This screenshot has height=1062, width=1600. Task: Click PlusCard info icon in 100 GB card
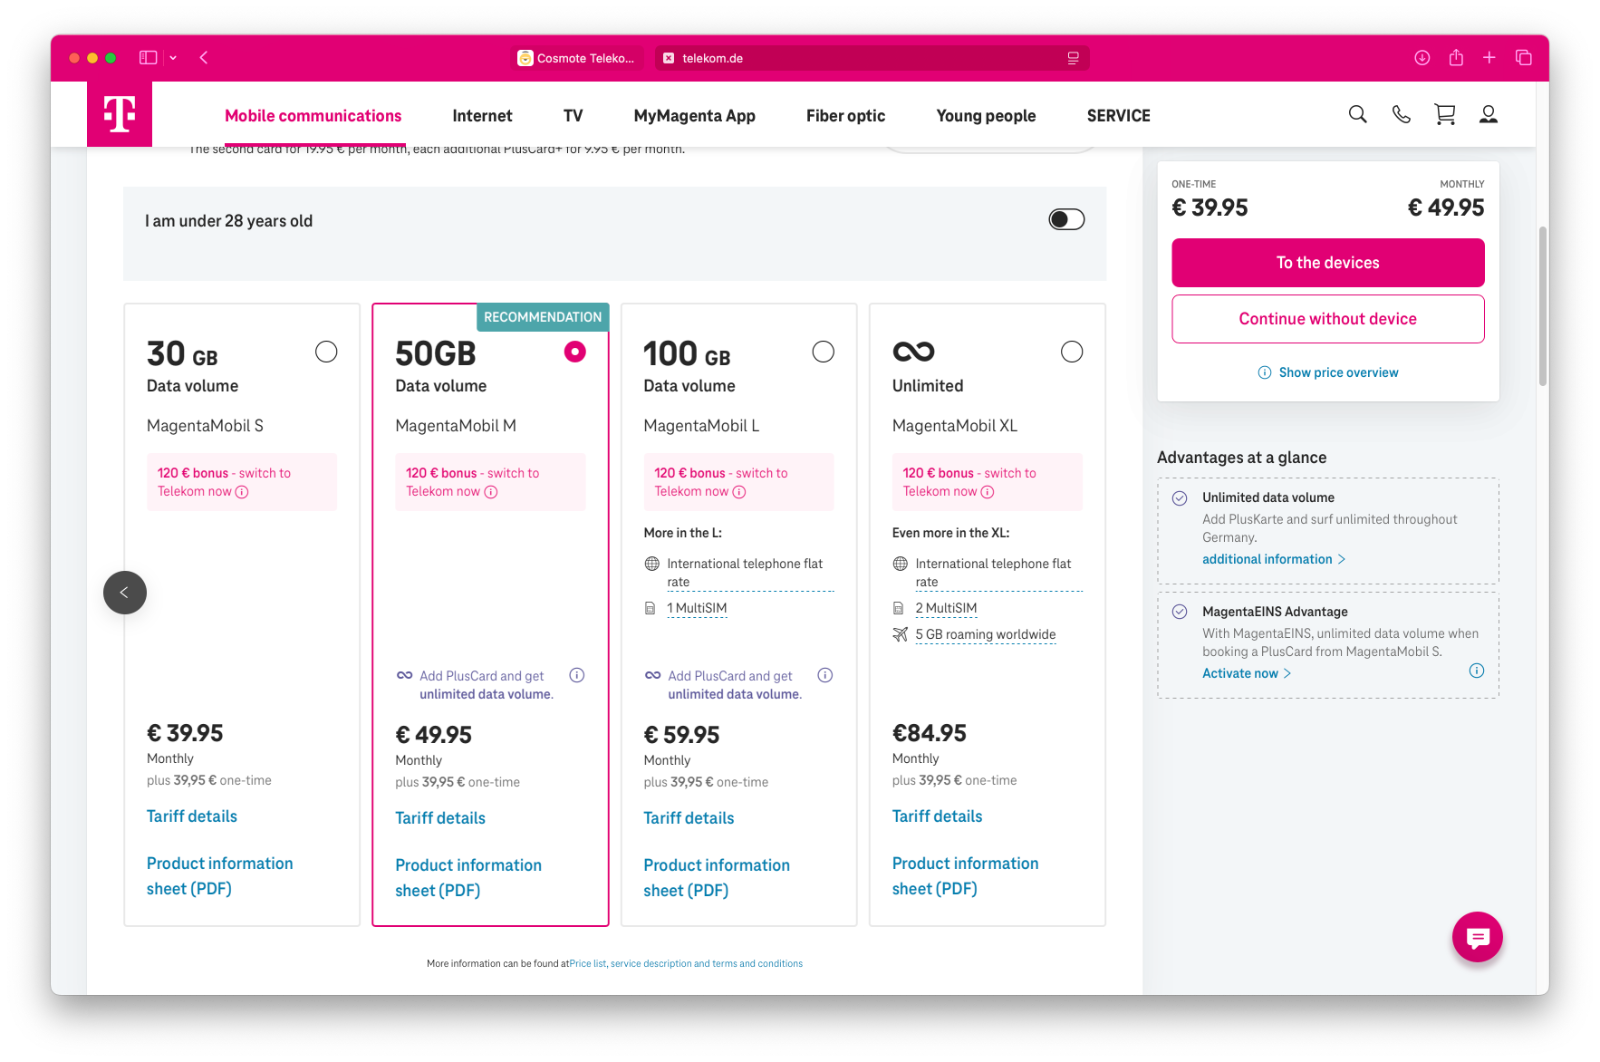[825, 675]
